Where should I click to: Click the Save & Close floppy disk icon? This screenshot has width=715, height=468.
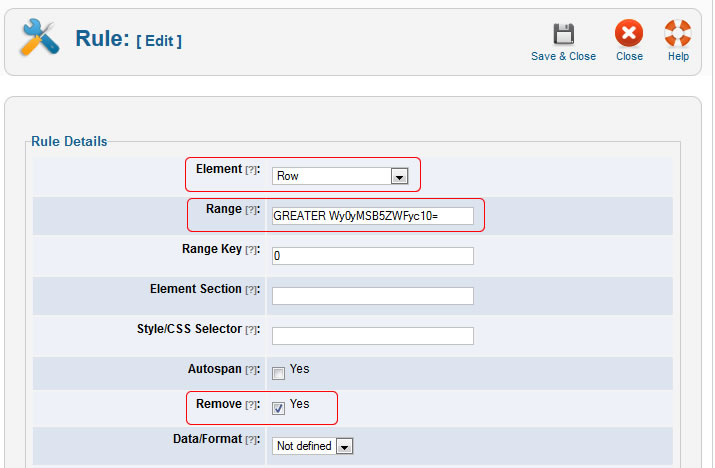(563, 35)
